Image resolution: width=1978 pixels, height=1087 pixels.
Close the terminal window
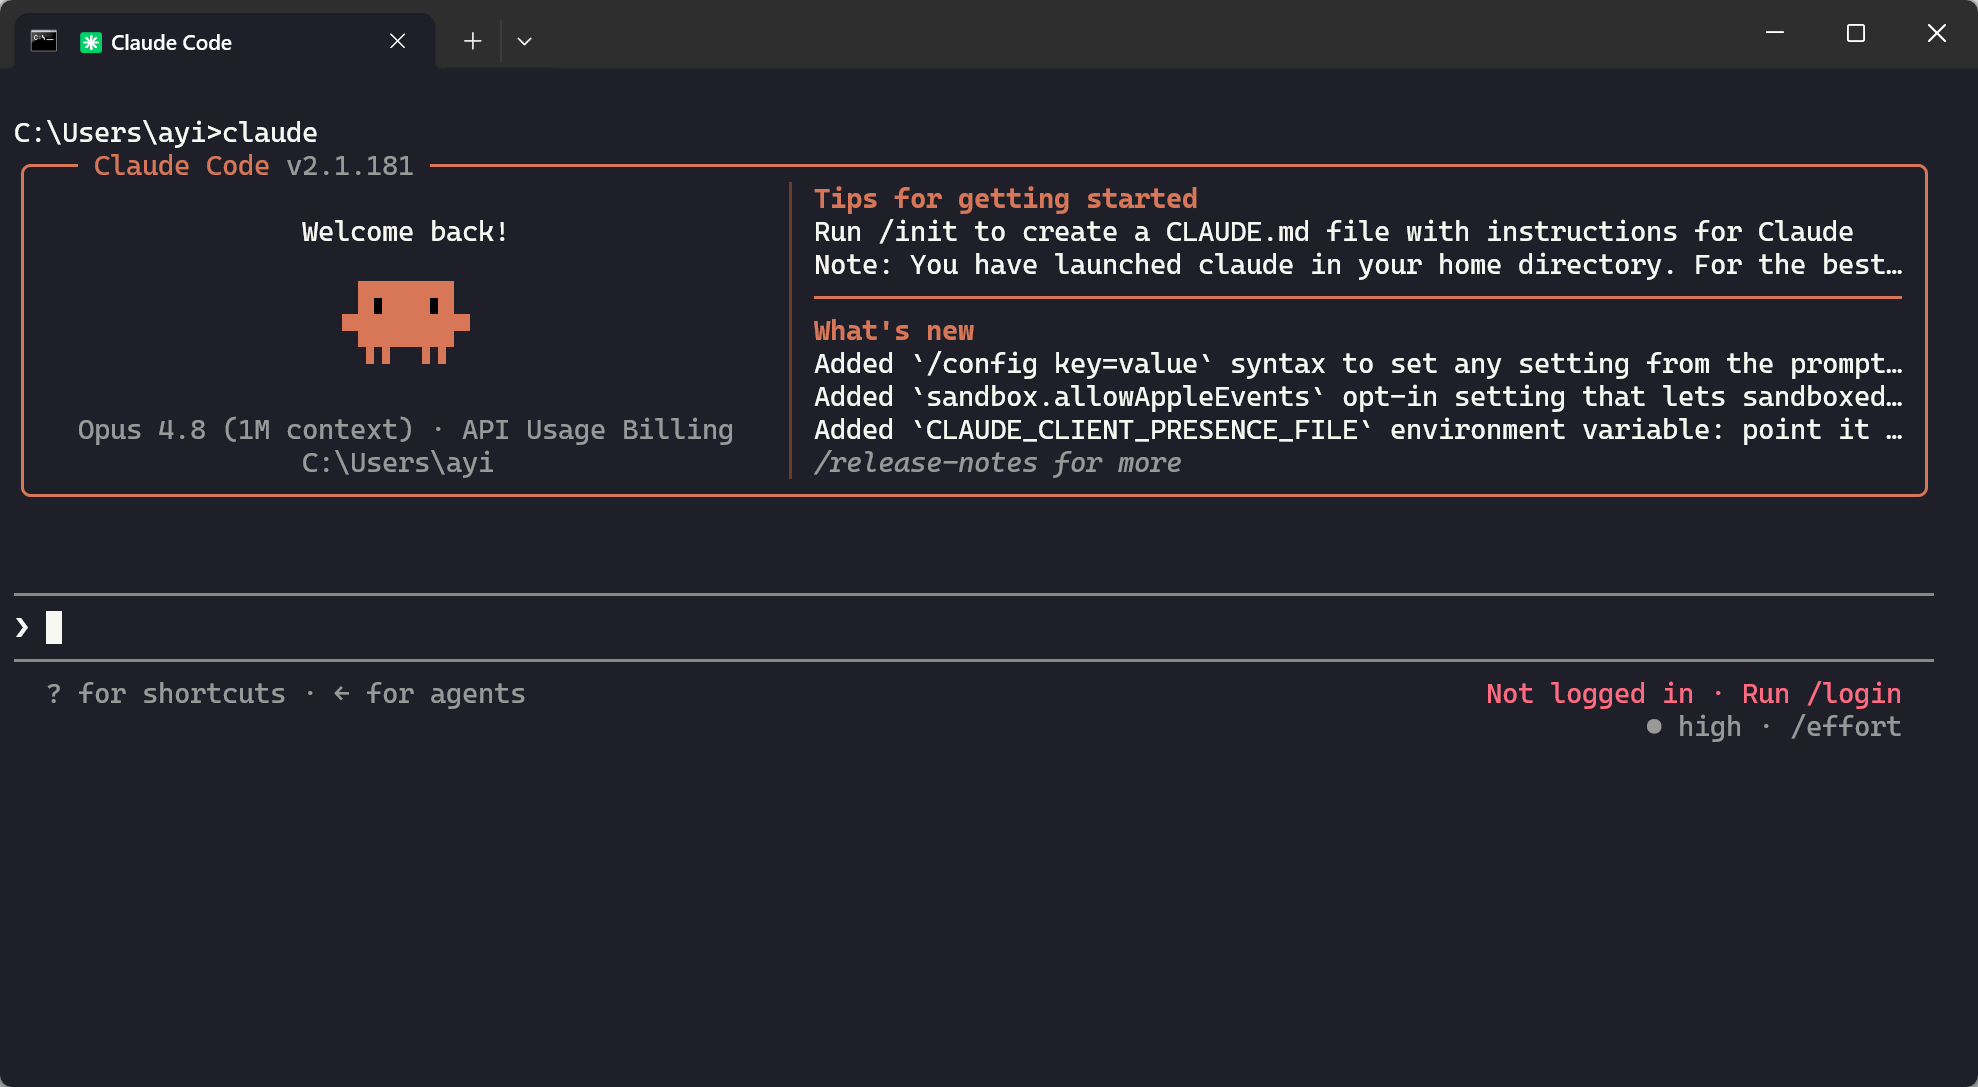pyautogui.click(x=1937, y=33)
